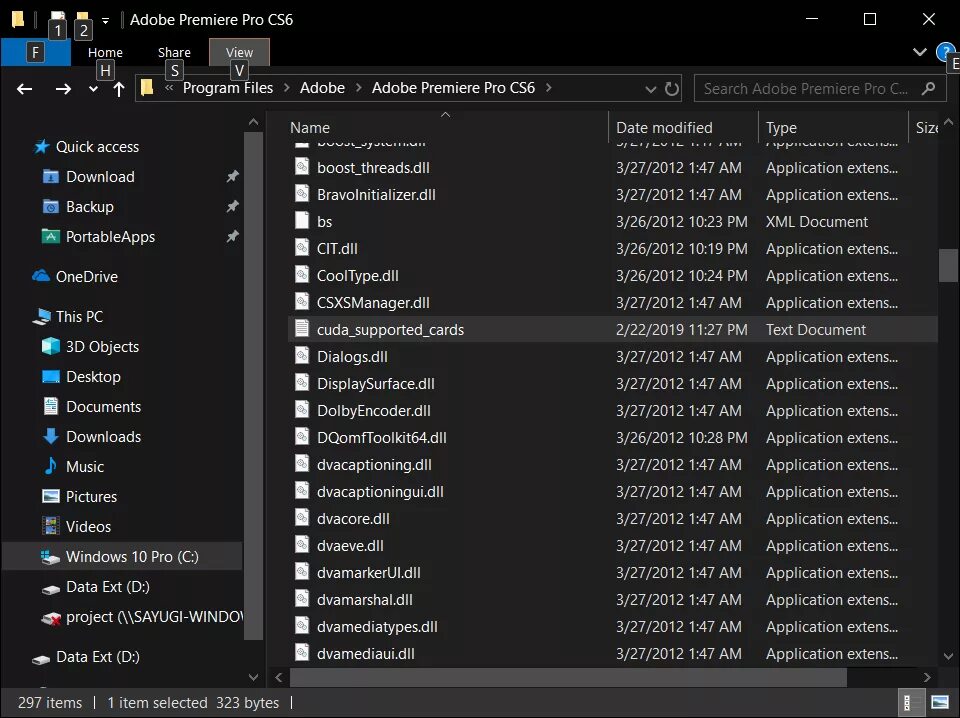
Task: Open the Recent locations dropdown arrow
Action: [x=93, y=89]
